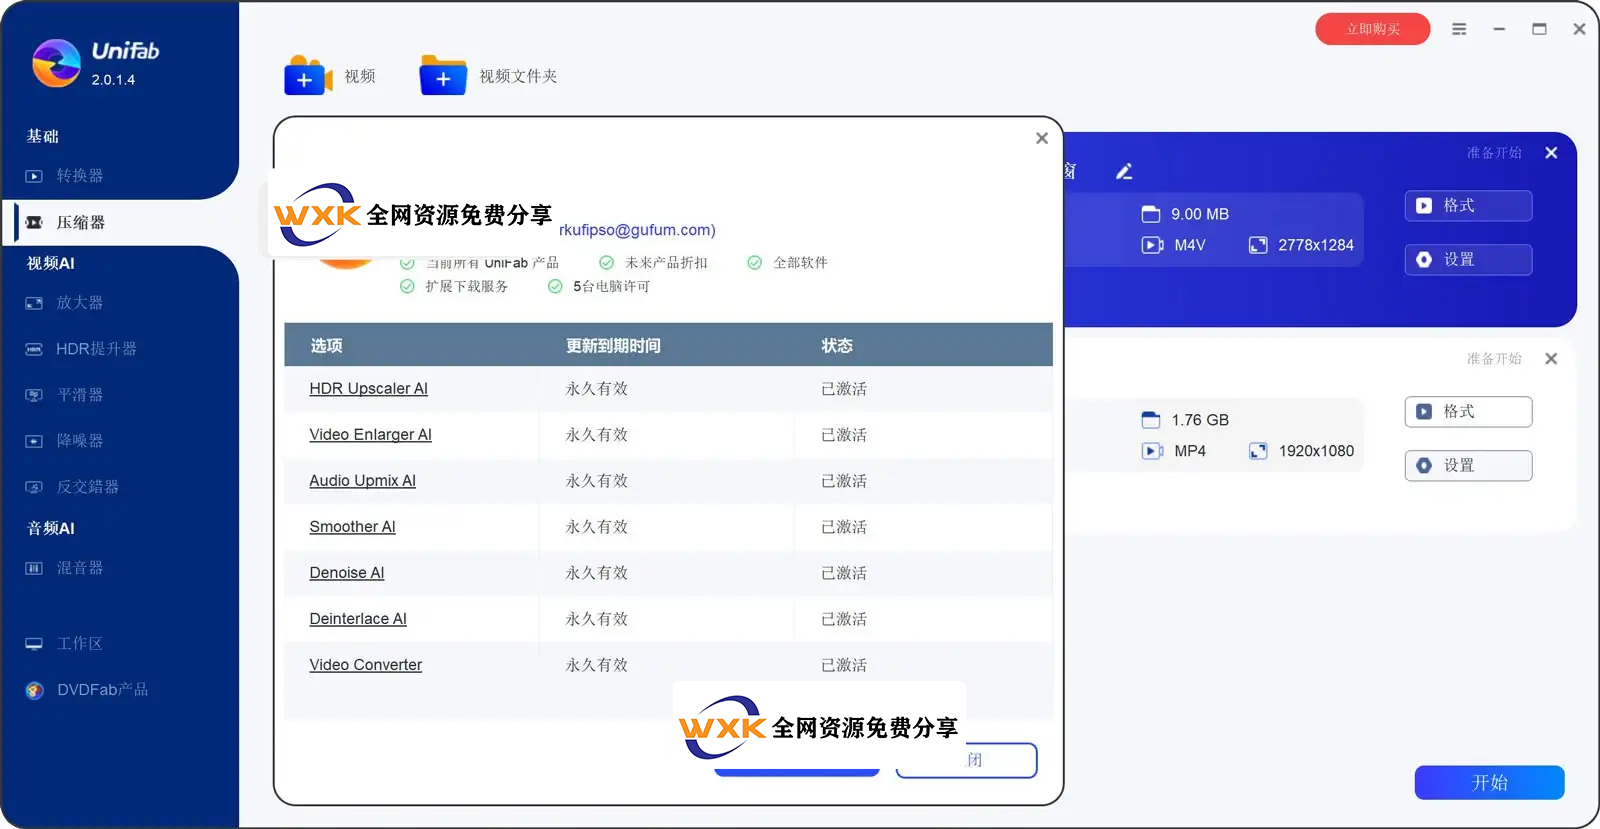This screenshot has height=829, width=1600.
Task: Open DVDFab products in sidebar
Action: point(102,690)
